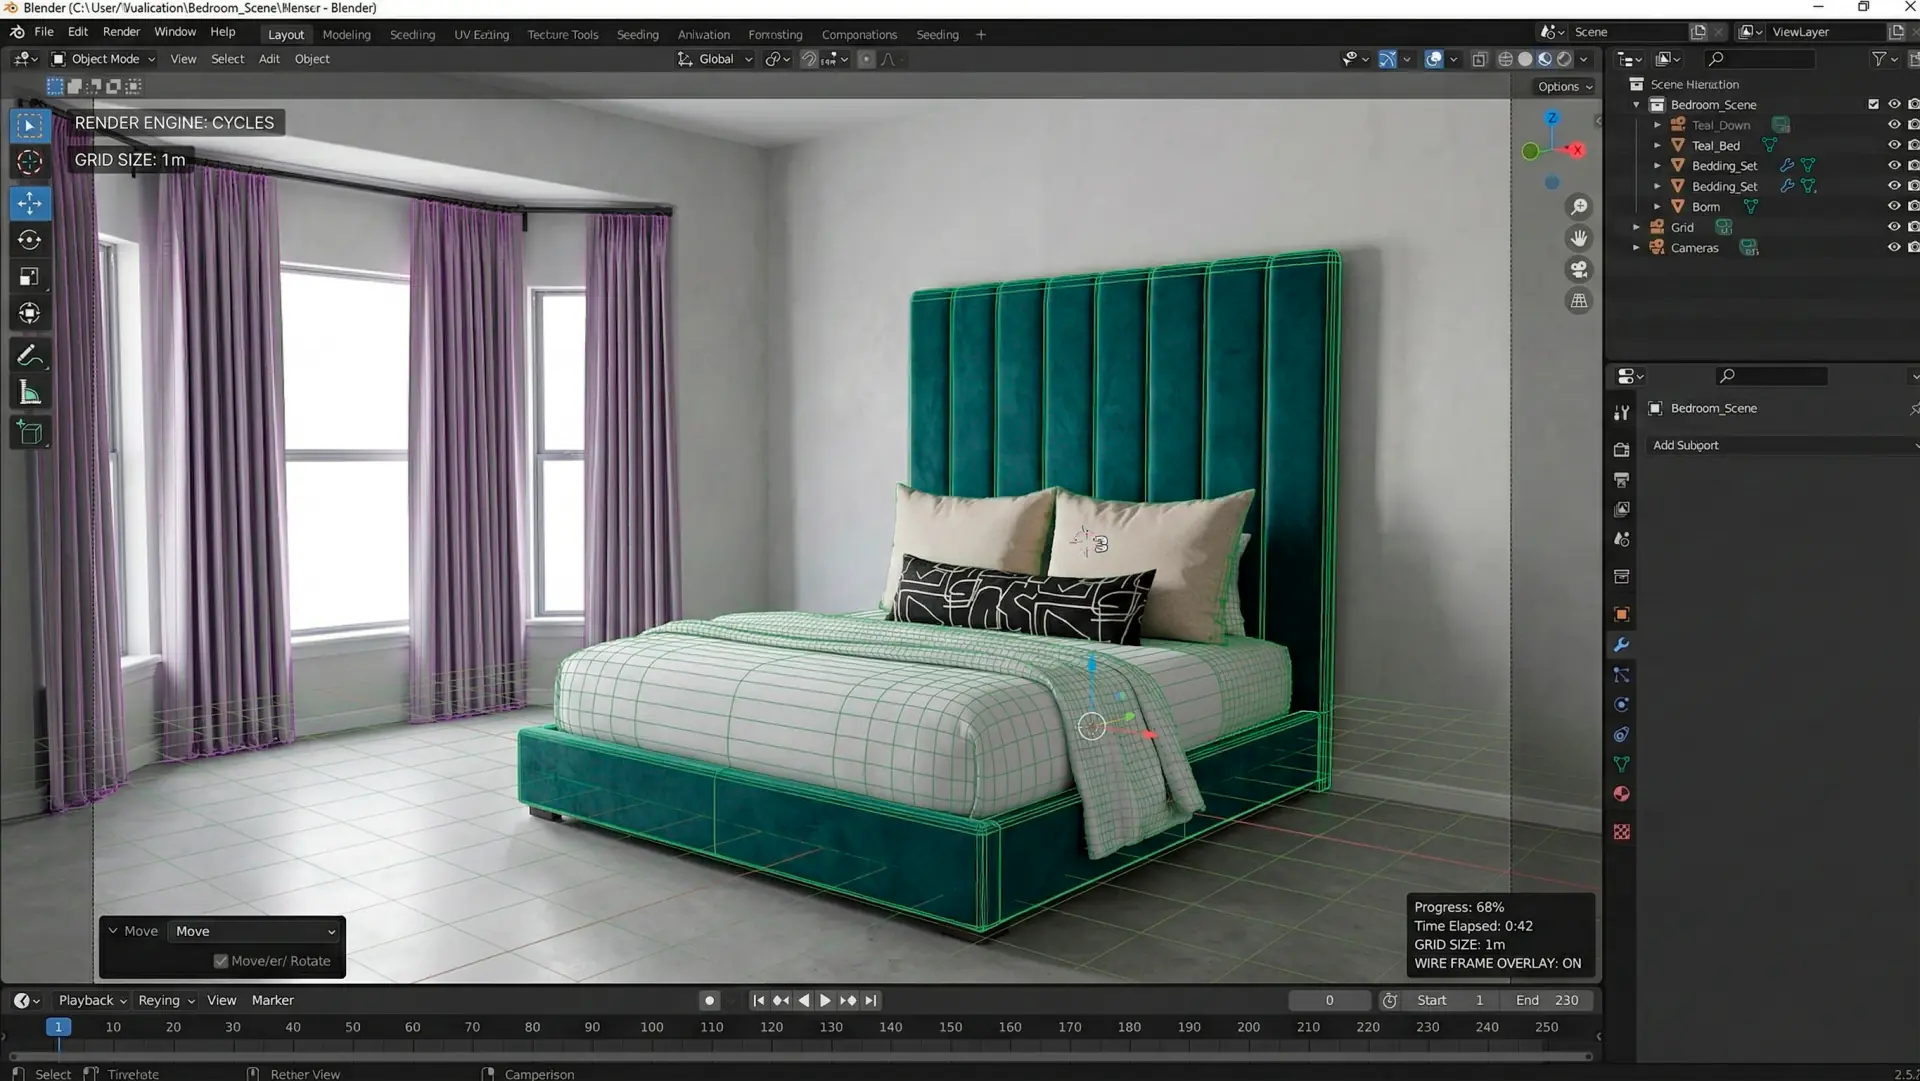Expand the Grid collection in outliner
Viewport: 1920px width, 1081px height.
1636,227
